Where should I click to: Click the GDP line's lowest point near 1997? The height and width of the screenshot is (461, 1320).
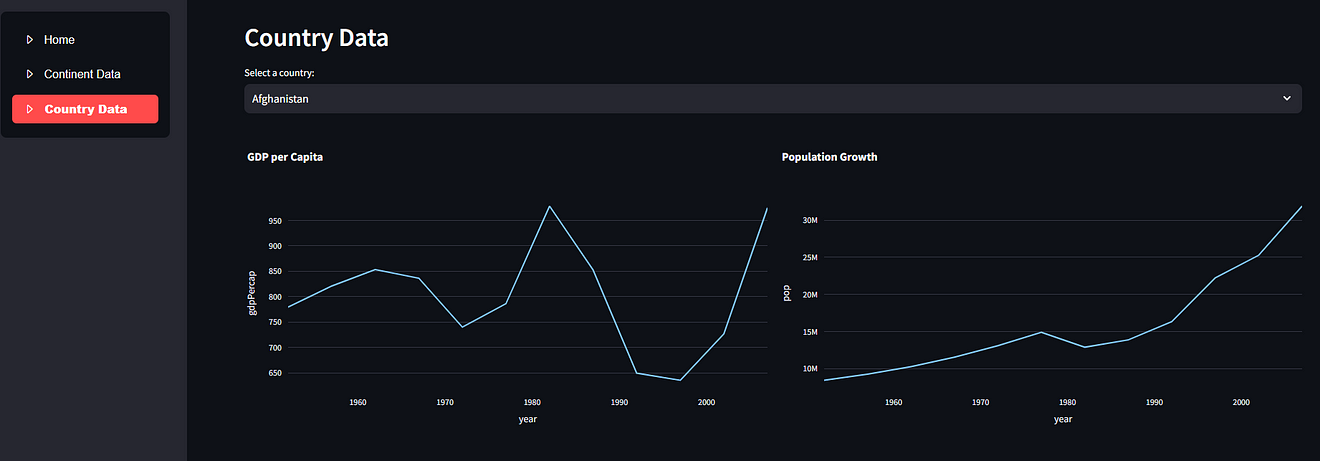coord(680,380)
